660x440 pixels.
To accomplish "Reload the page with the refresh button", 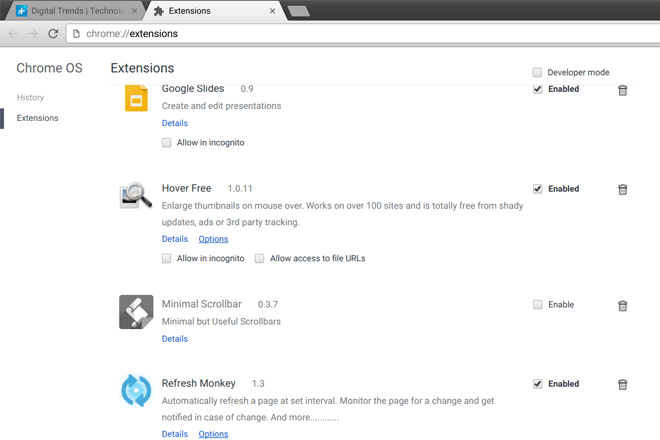I will click(x=53, y=33).
